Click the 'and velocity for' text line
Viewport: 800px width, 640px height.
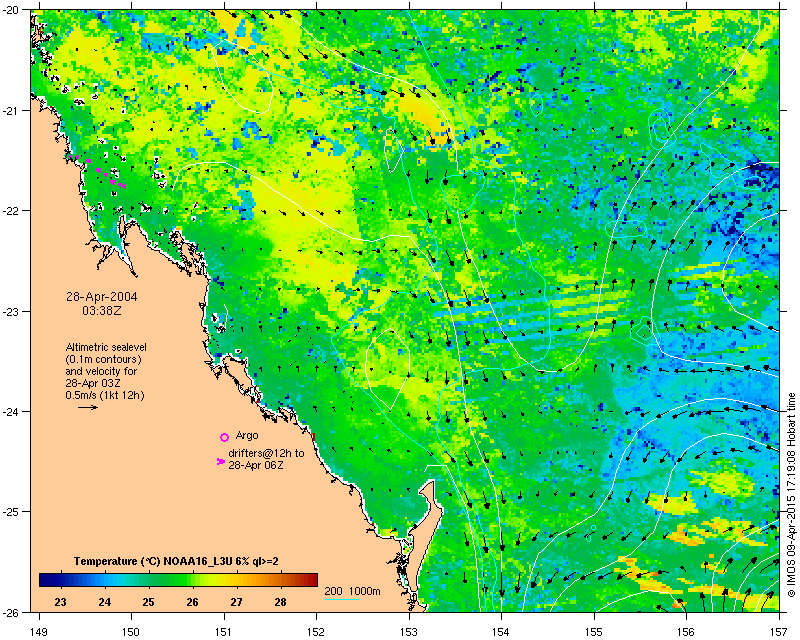(101, 372)
